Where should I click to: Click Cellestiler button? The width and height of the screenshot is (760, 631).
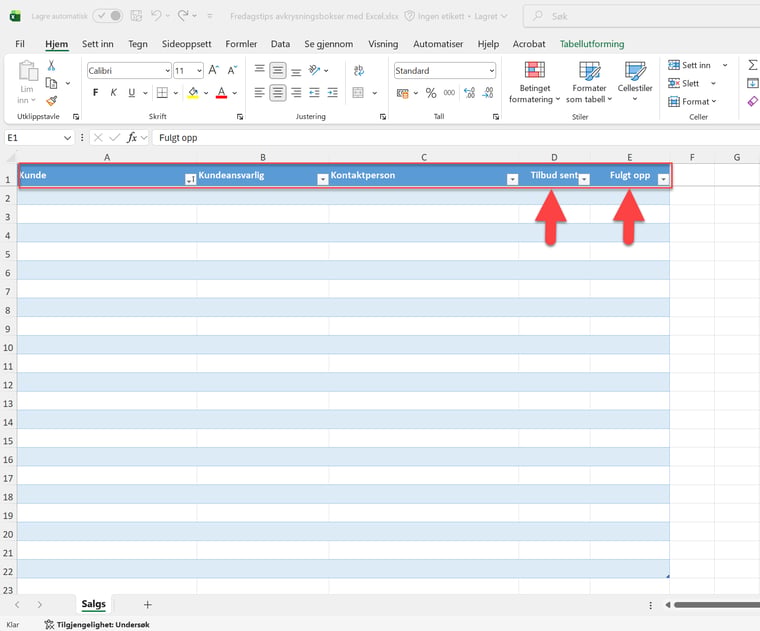pyautogui.click(x=635, y=82)
